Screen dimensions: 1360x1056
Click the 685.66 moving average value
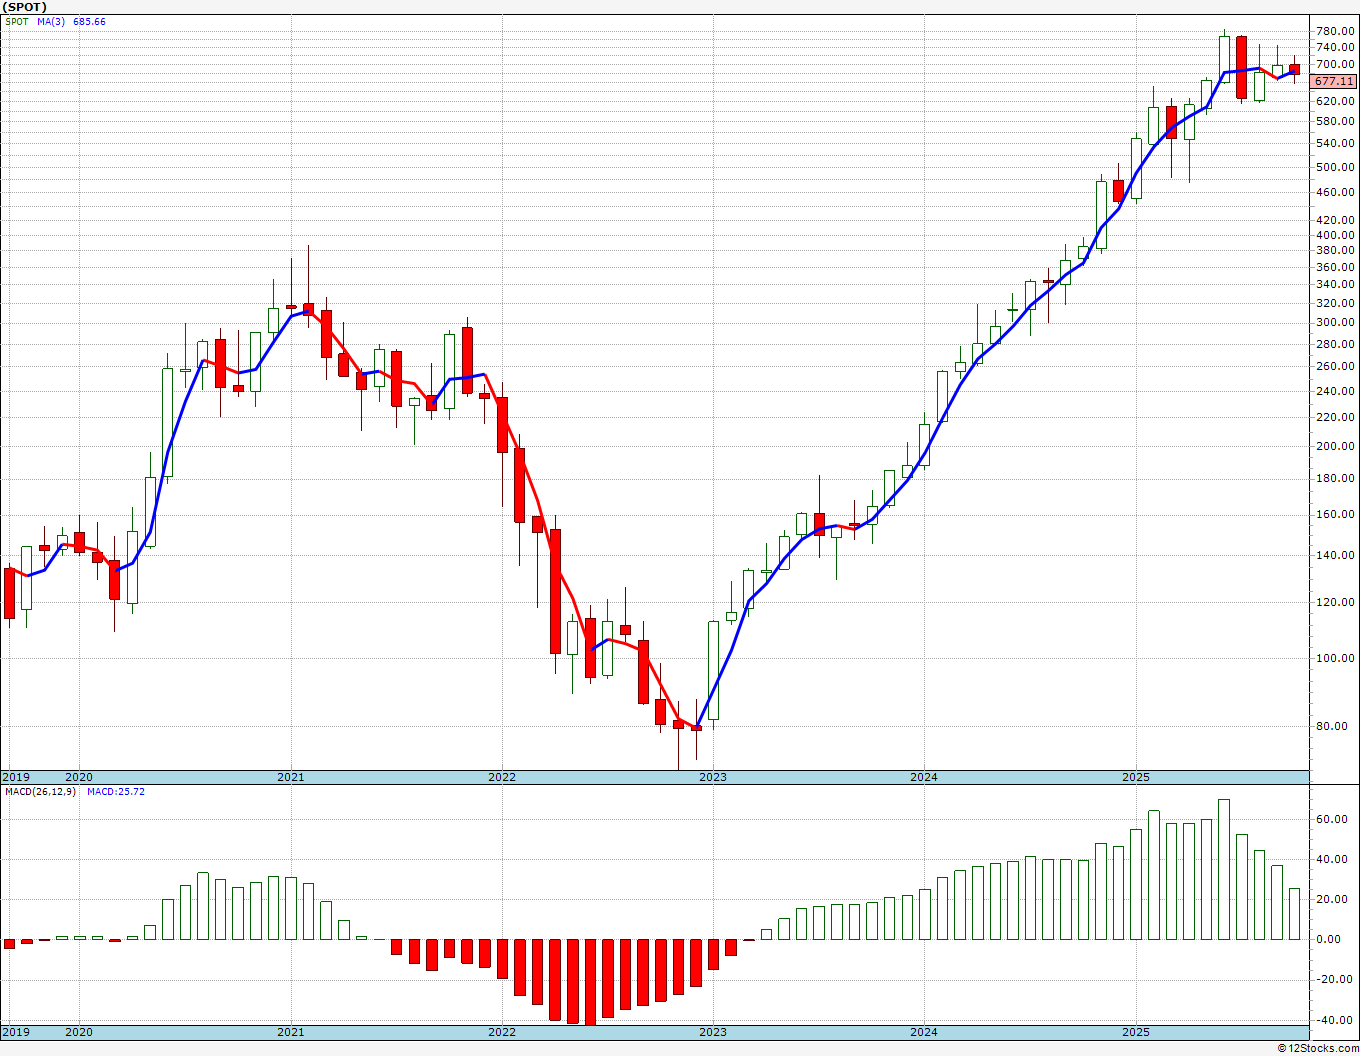coord(89,21)
